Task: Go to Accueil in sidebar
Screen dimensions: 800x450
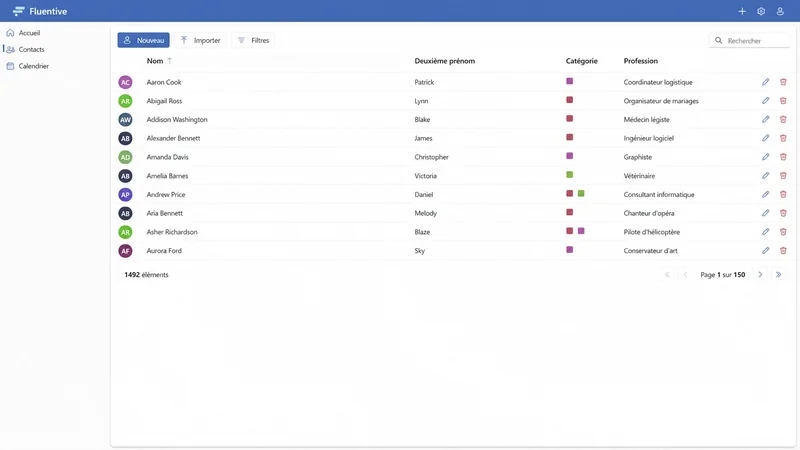Action: [x=23, y=33]
